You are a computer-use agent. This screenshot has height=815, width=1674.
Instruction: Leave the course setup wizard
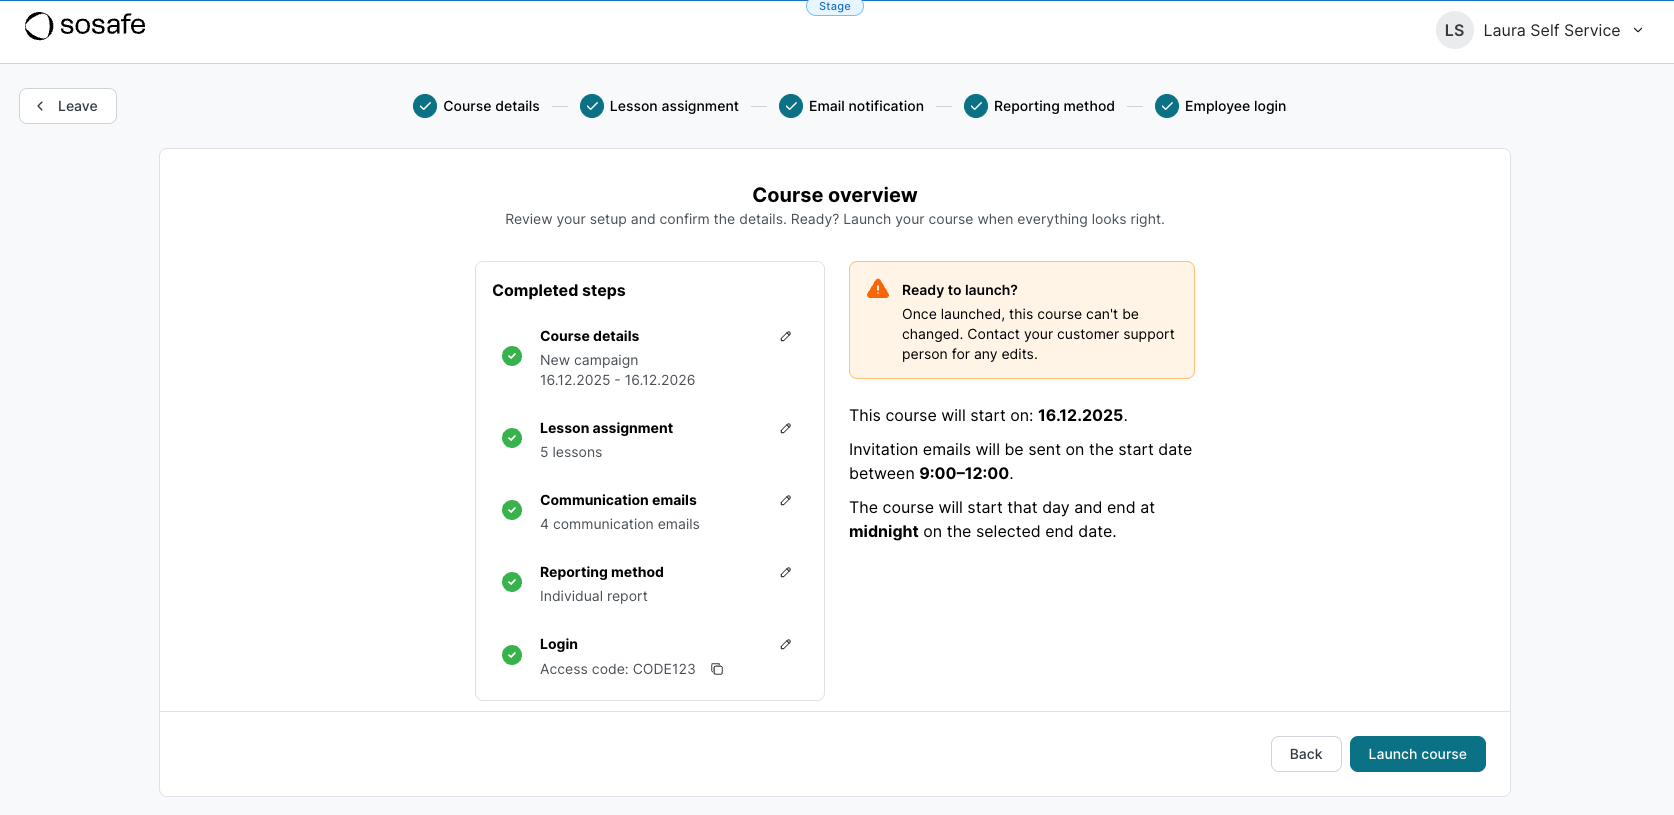[x=68, y=106]
